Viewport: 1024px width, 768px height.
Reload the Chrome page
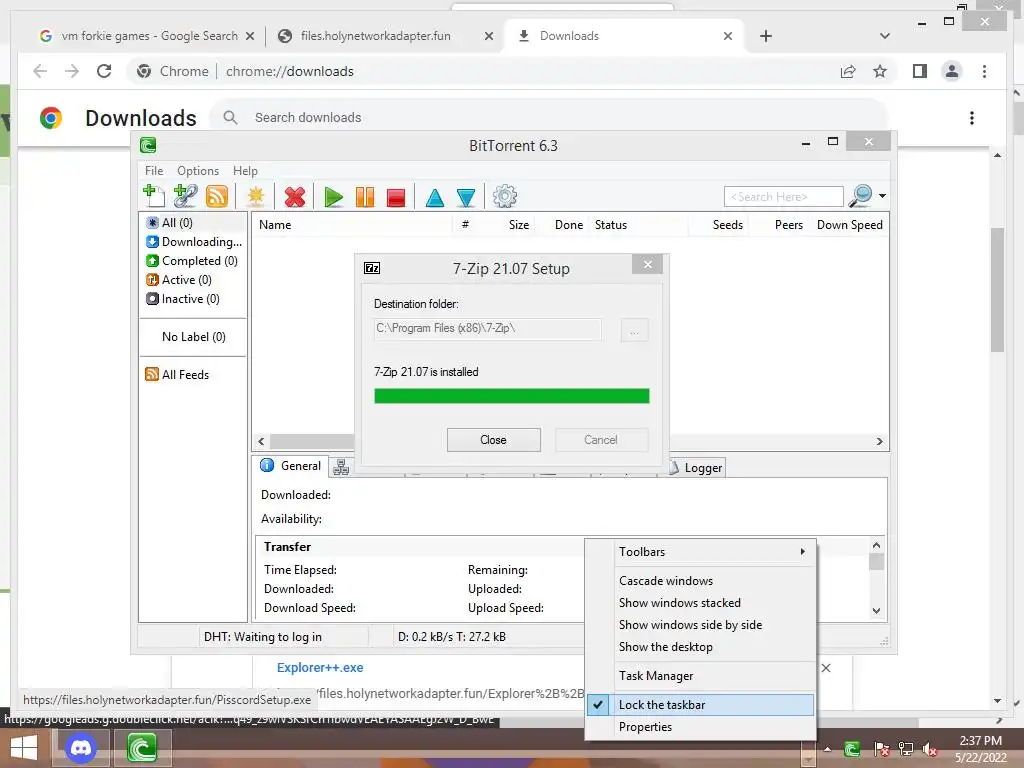[104, 71]
